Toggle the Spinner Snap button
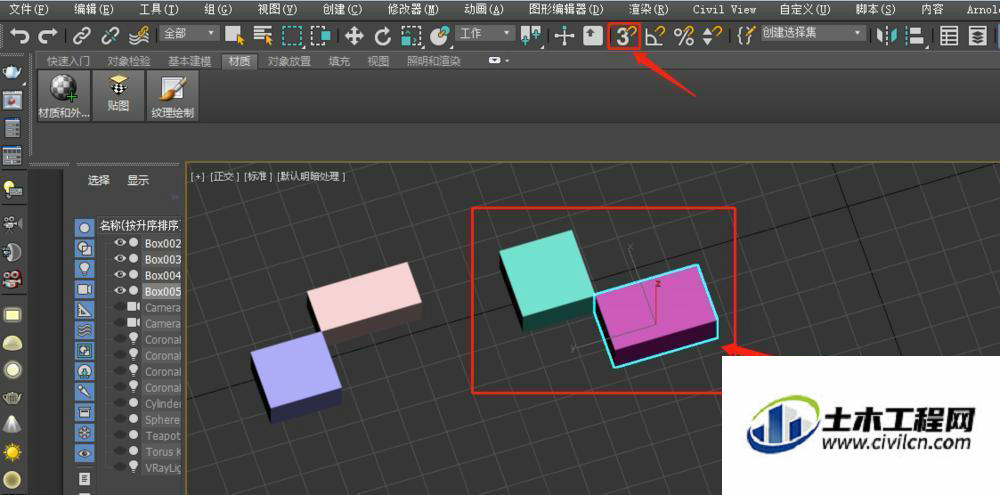The width and height of the screenshot is (1000, 495). pos(713,36)
